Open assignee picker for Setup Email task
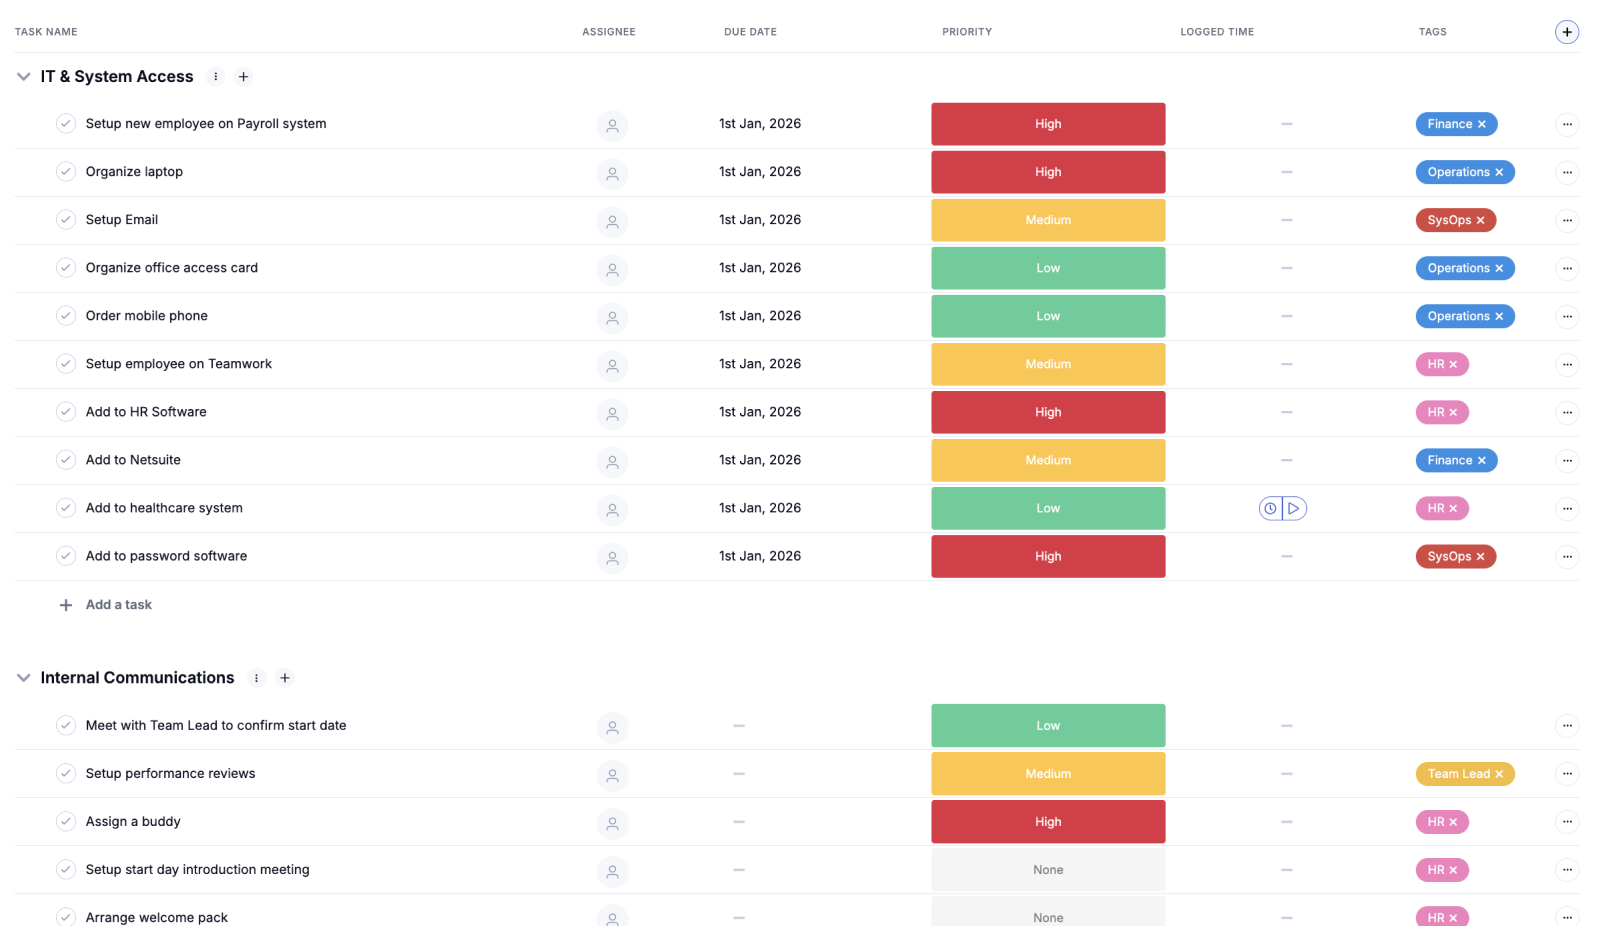Screen dimensions: 1610x926 tap(612, 221)
